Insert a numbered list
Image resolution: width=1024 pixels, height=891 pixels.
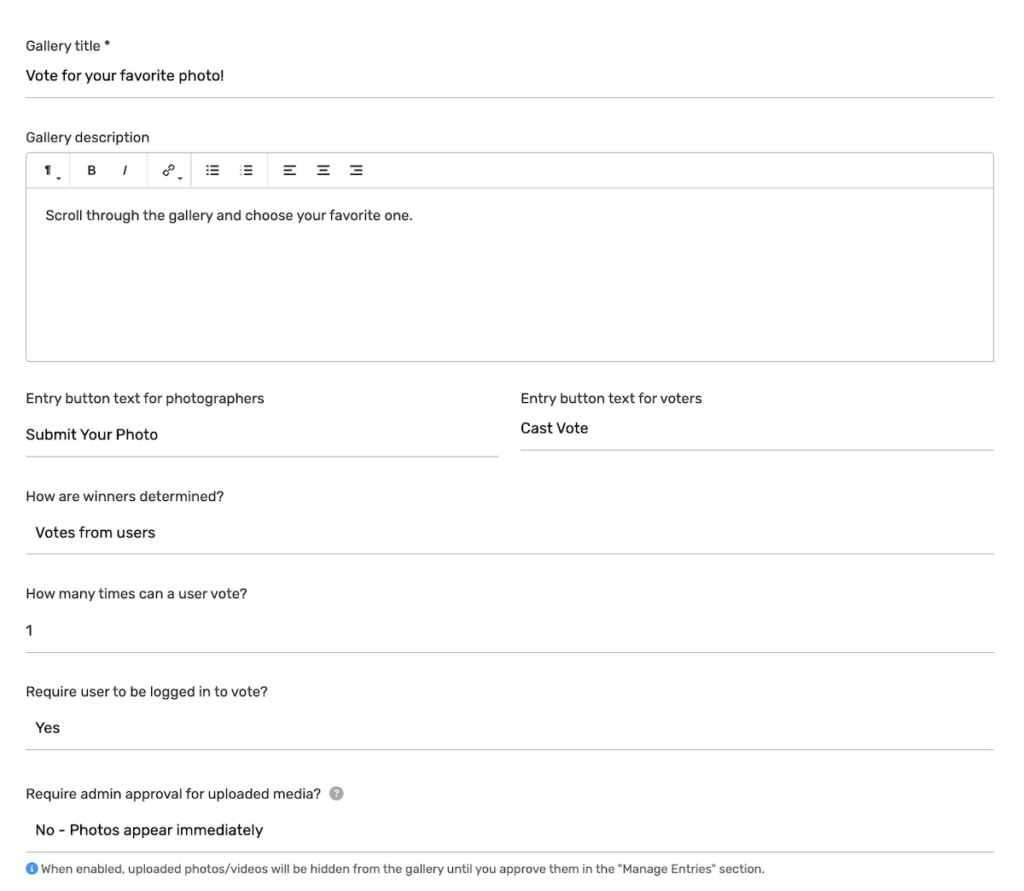(247, 171)
